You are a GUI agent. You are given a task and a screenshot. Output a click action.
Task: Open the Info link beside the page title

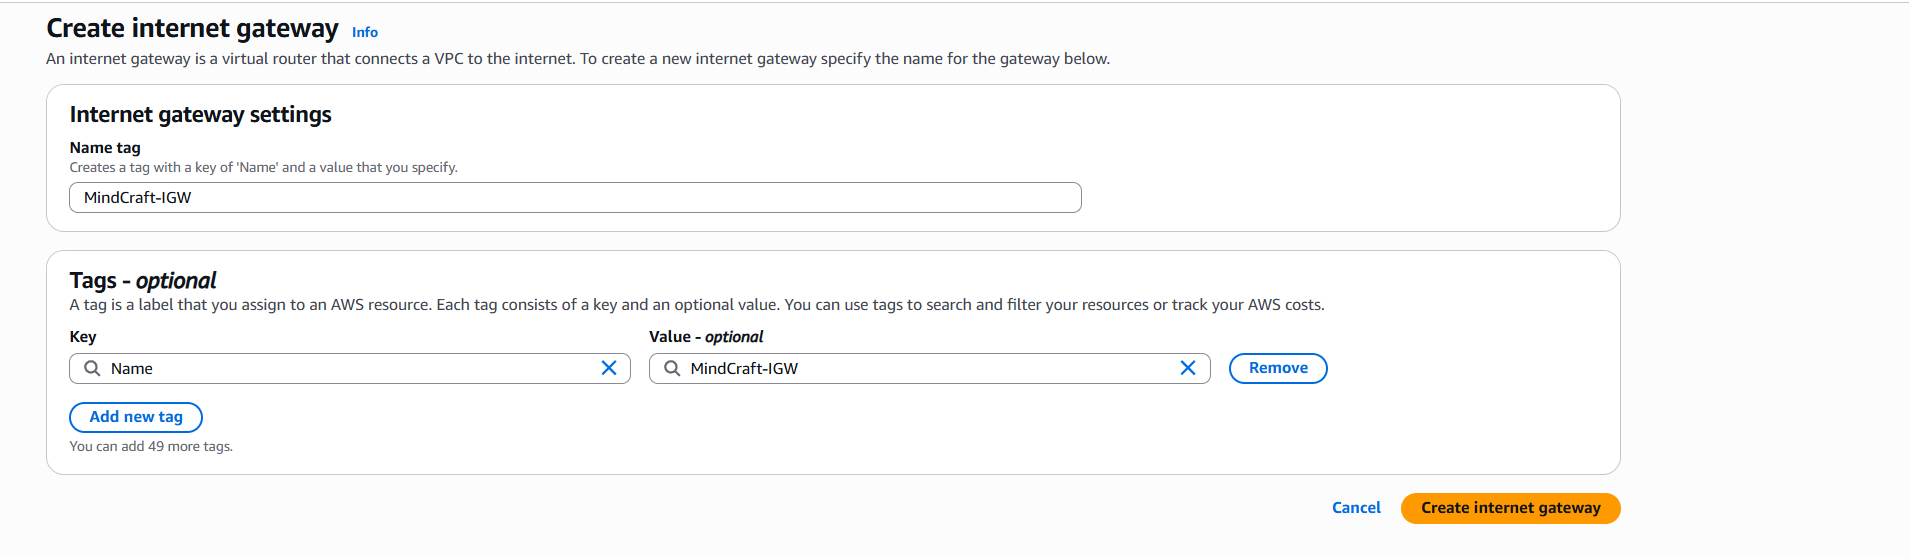pyautogui.click(x=365, y=32)
